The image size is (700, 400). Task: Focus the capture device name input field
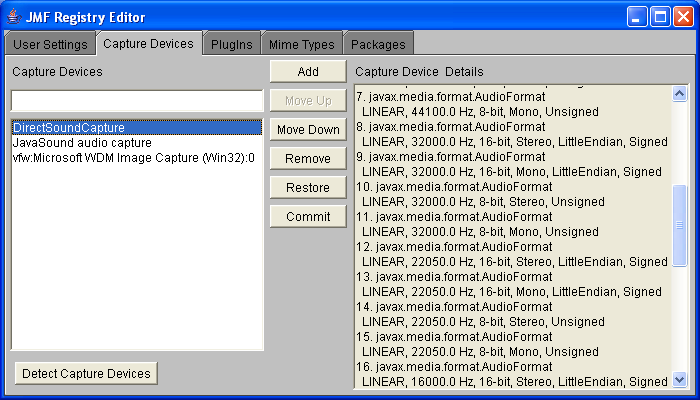pyautogui.click(x=137, y=100)
